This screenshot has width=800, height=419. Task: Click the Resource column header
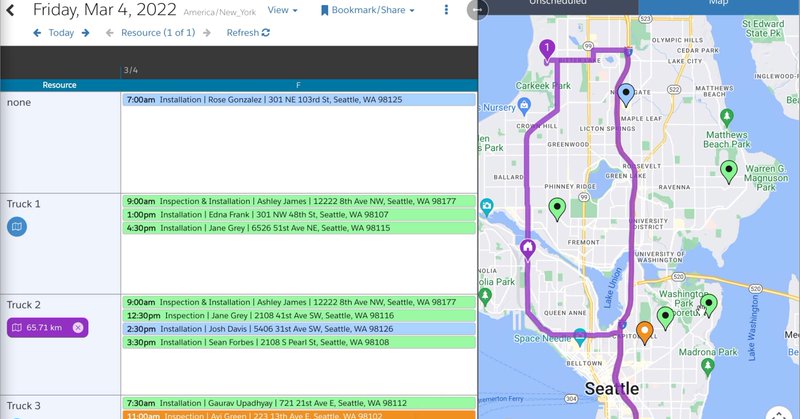[x=60, y=85]
